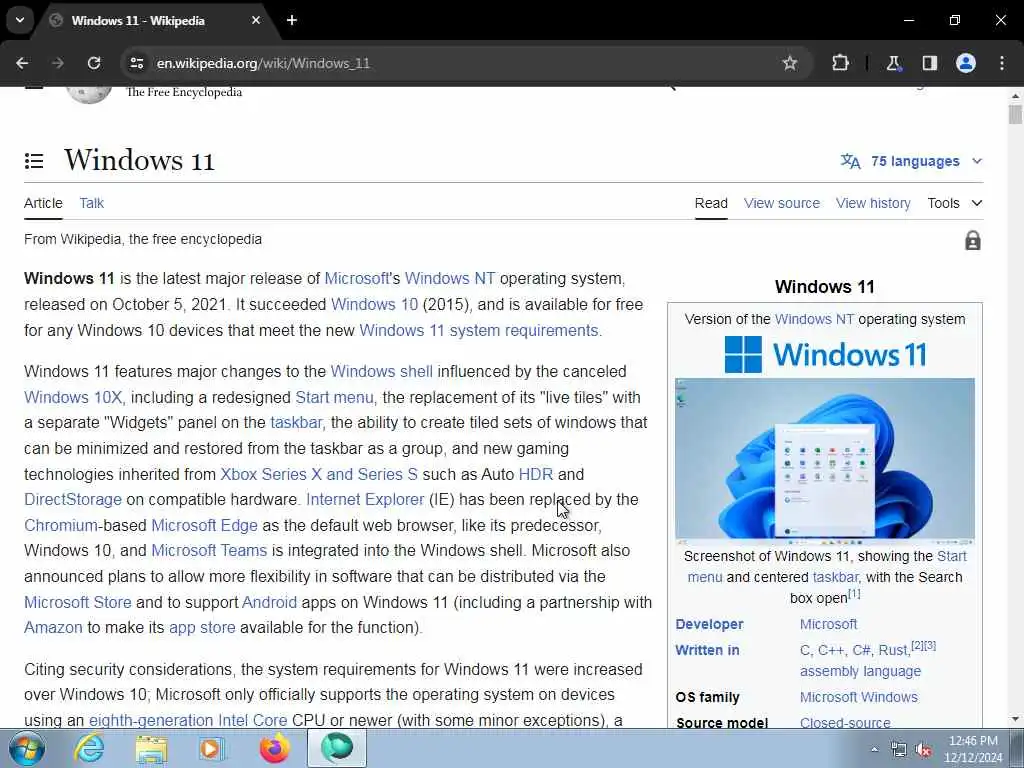This screenshot has width=1024, height=768.
Task: Follow the Microsoft Edge link
Action: pyautogui.click(x=204, y=525)
